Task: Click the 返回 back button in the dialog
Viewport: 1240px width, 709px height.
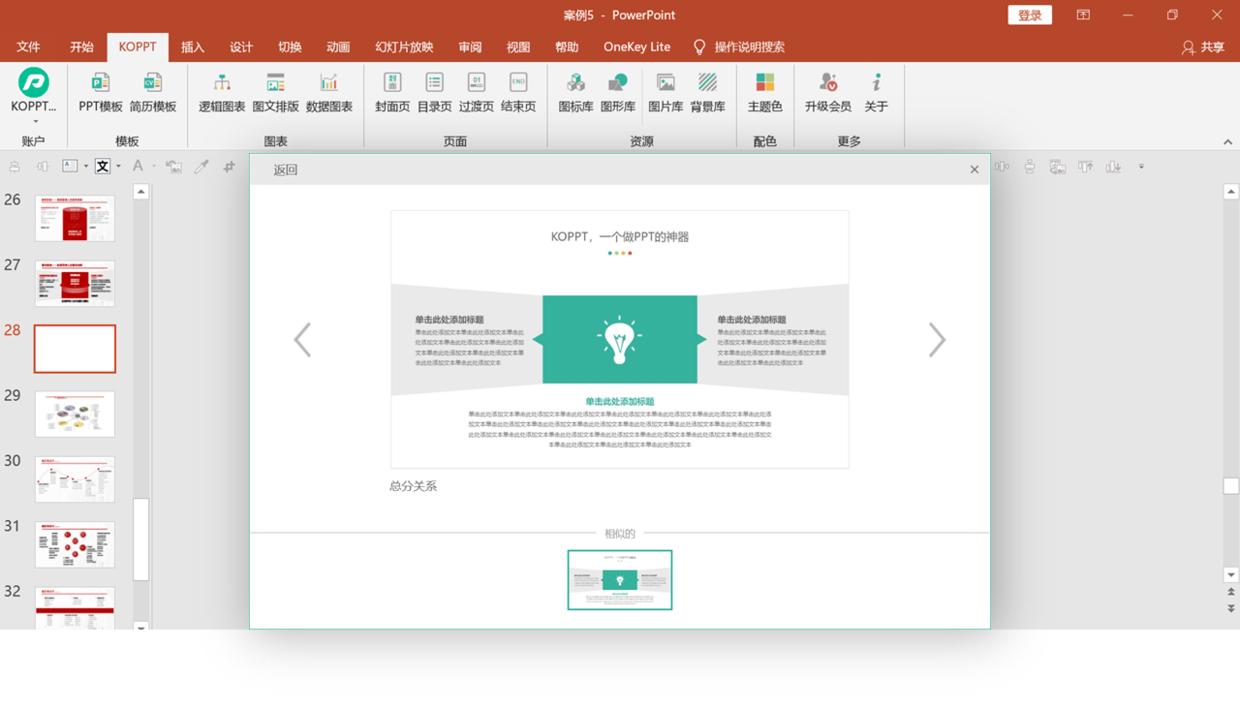Action: (284, 169)
